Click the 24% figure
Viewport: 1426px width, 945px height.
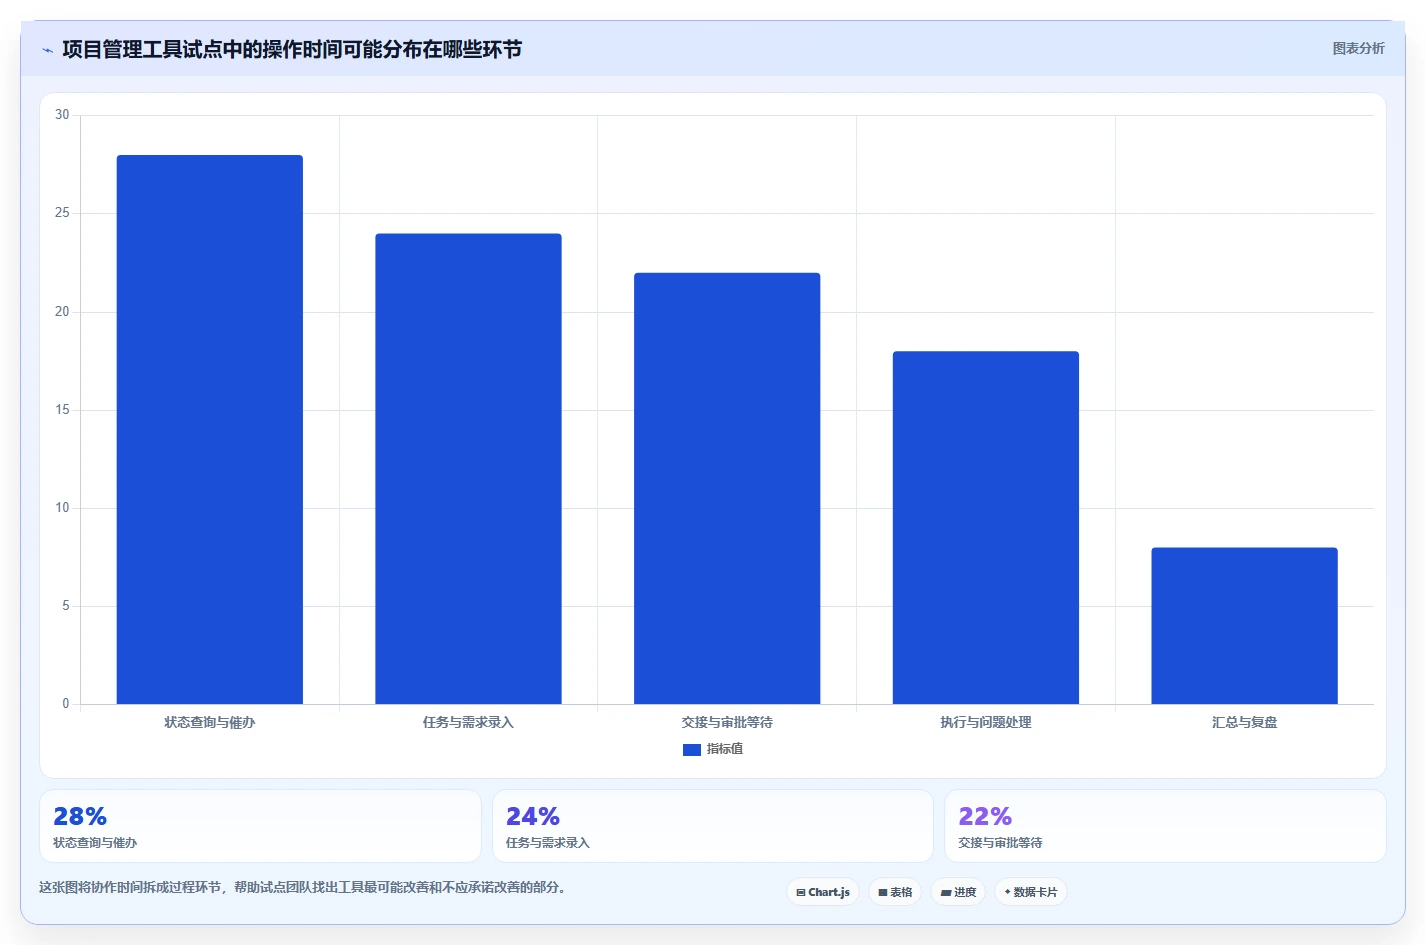pos(533,816)
